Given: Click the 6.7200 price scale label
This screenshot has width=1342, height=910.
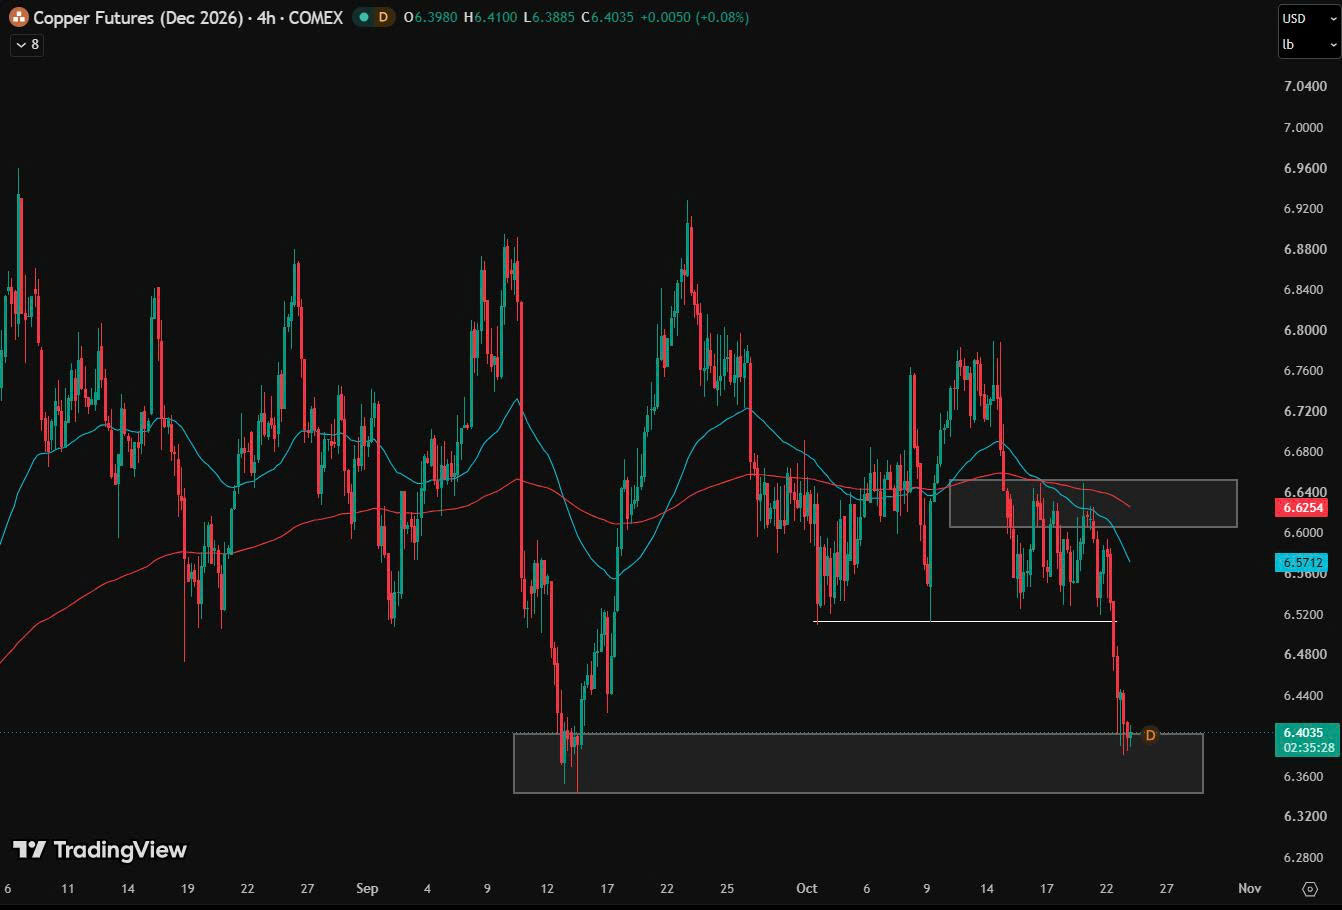Looking at the screenshot, I should 1305,411.
